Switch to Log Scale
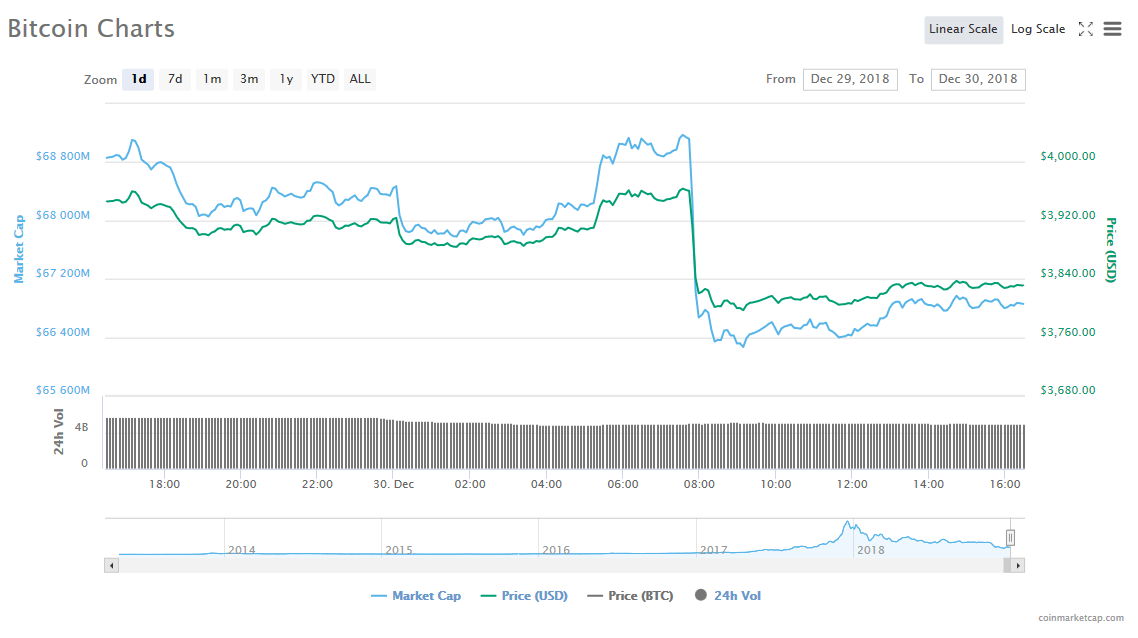 [x=1038, y=29]
